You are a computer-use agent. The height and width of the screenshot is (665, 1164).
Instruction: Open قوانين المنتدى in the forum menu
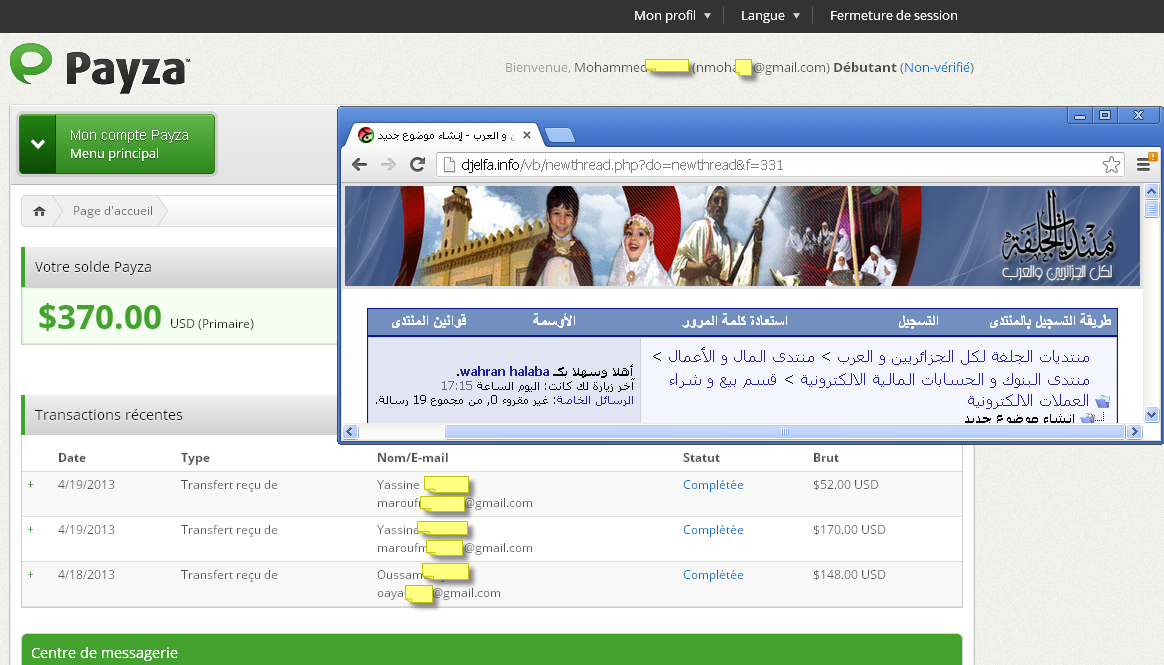tap(429, 321)
